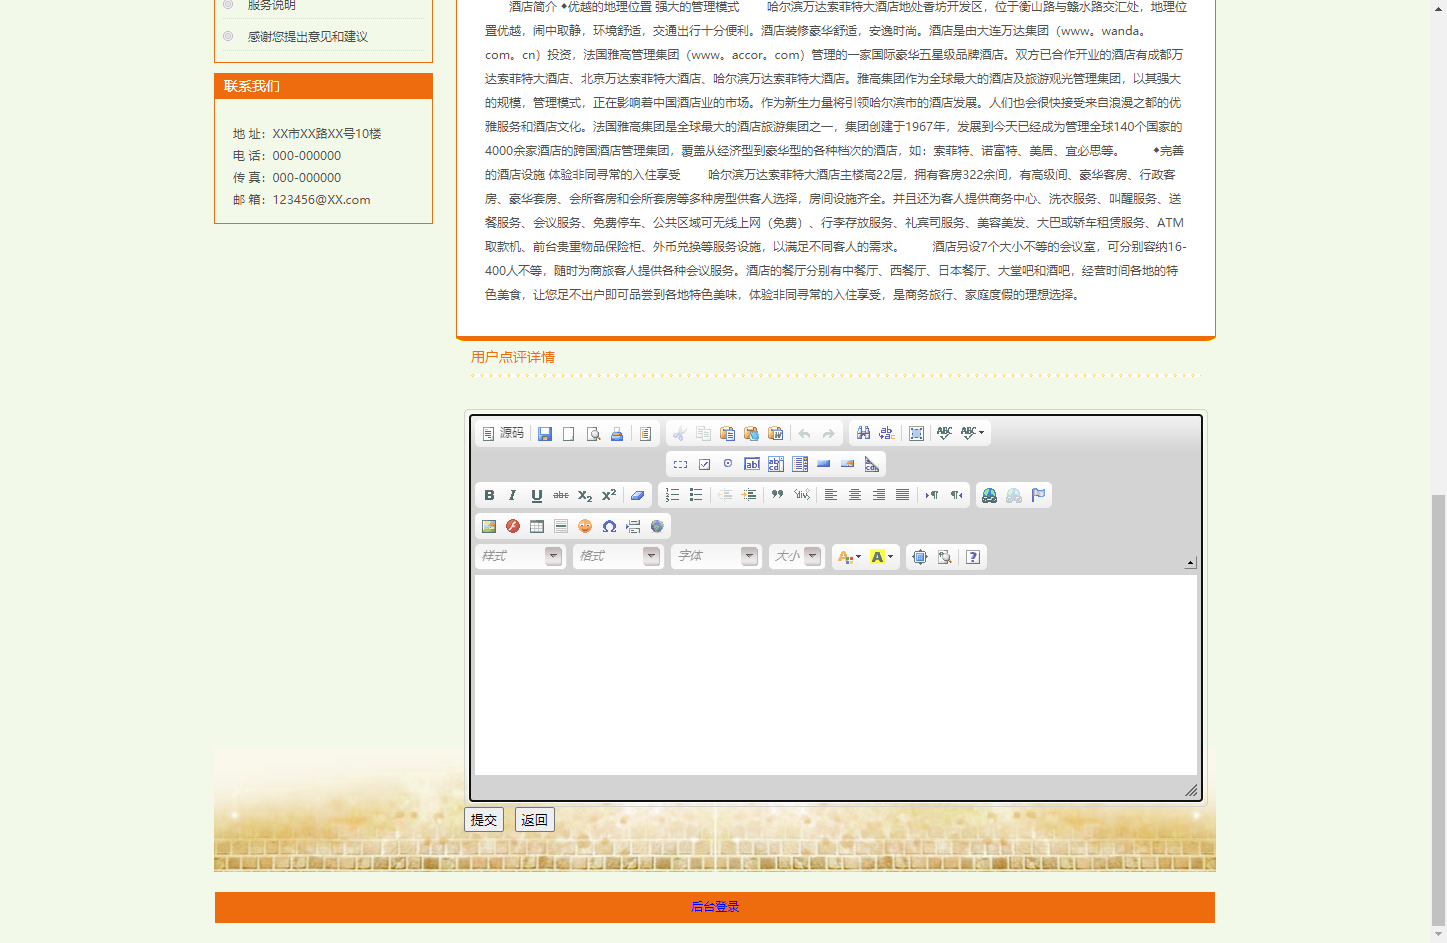Screen dimensions: 1447x943
Task: Select 感谢您提出意见和建议 in the sidebar
Action: 308,37
